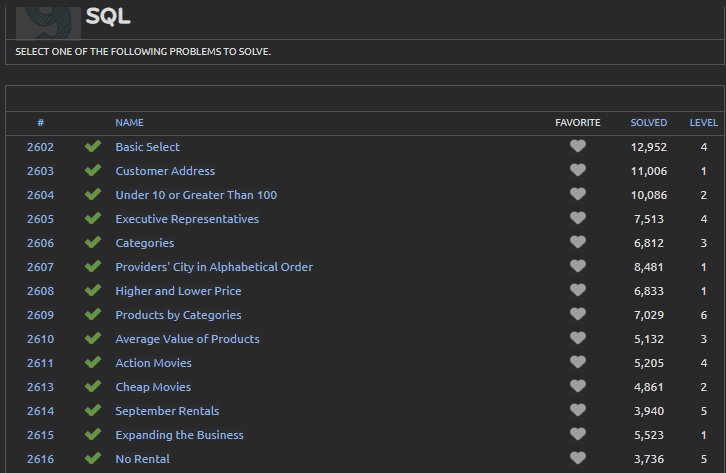
Task: Click problem number 2615
Action: [x=40, y=436]
